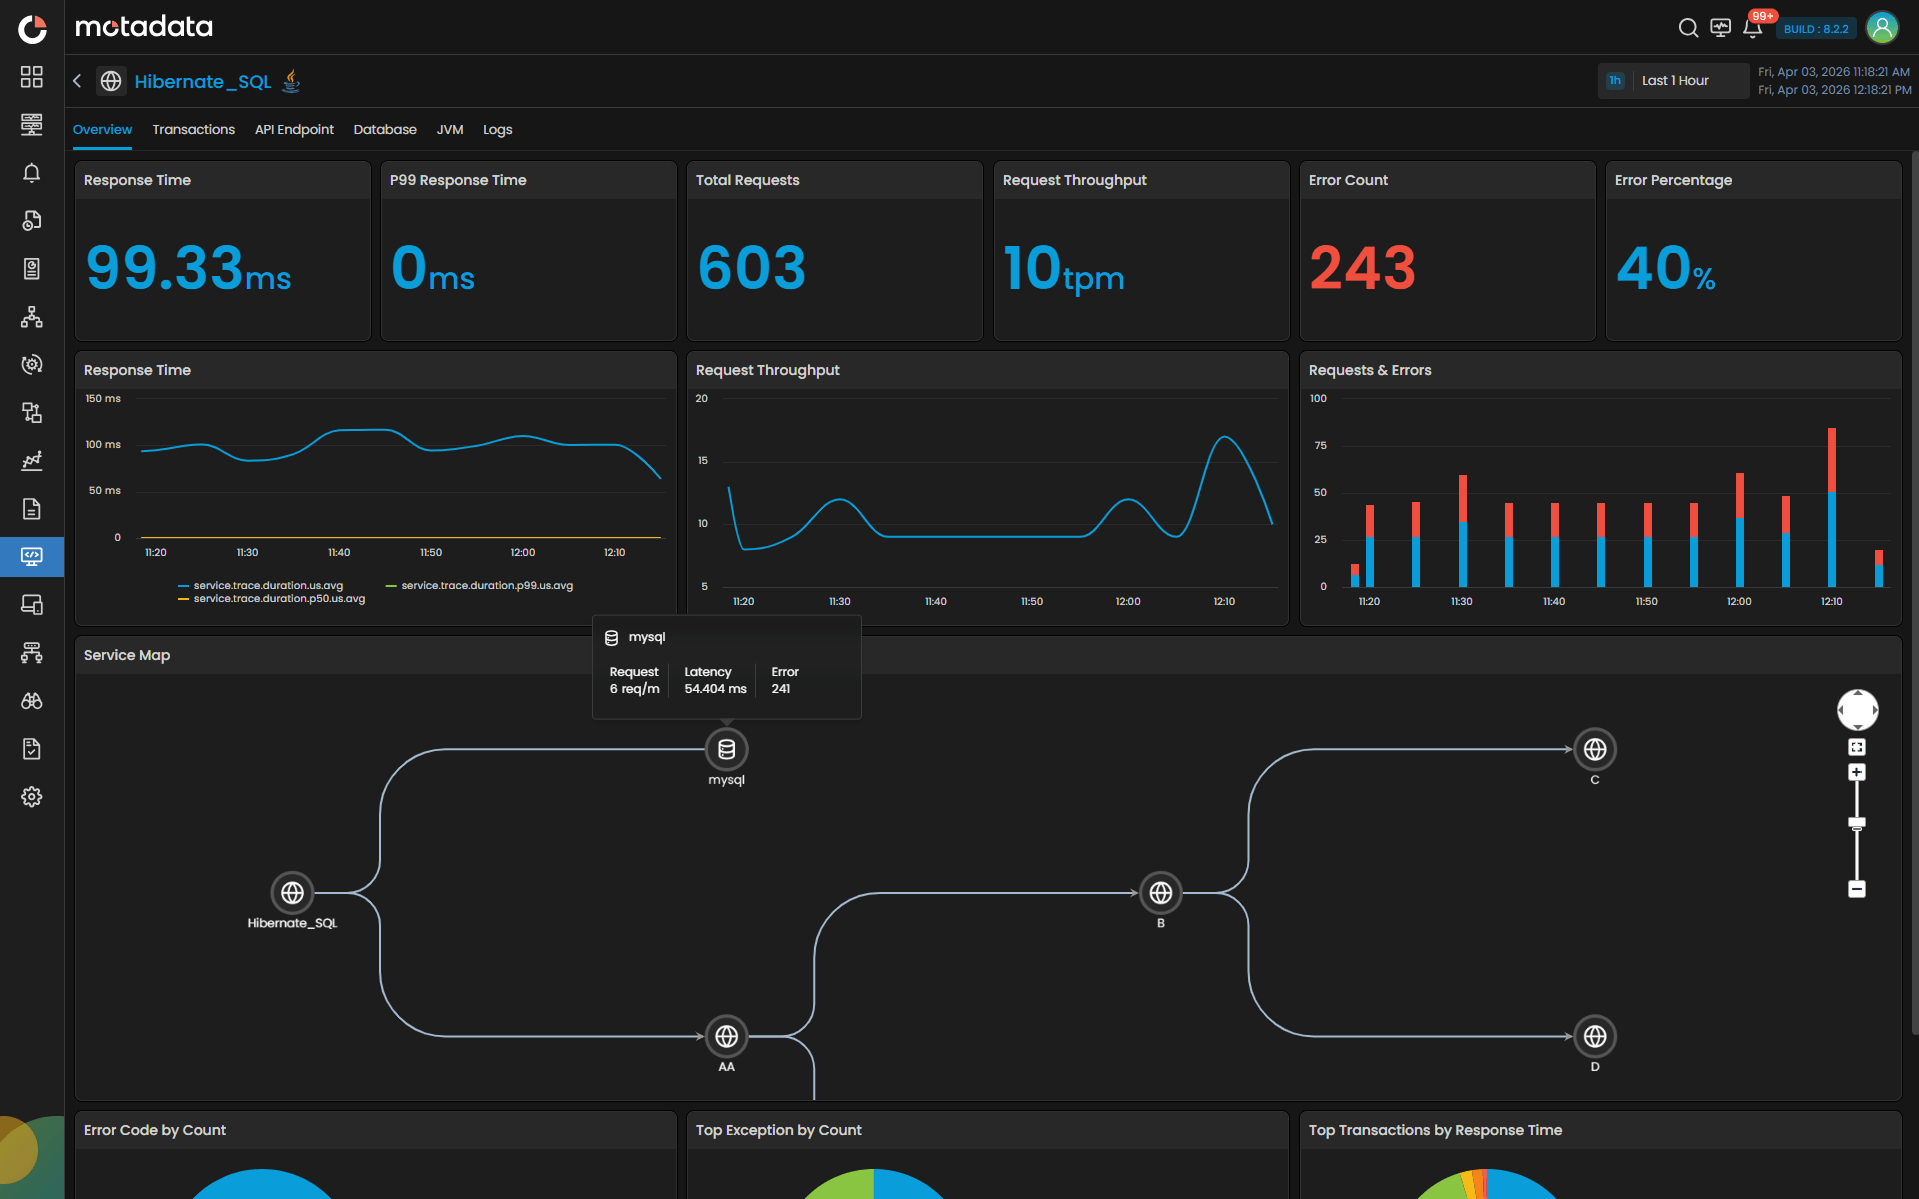This screenshot has width=1919, height=1199.
Task: Switch to the Transactions tab
Action: pos(193,129)
